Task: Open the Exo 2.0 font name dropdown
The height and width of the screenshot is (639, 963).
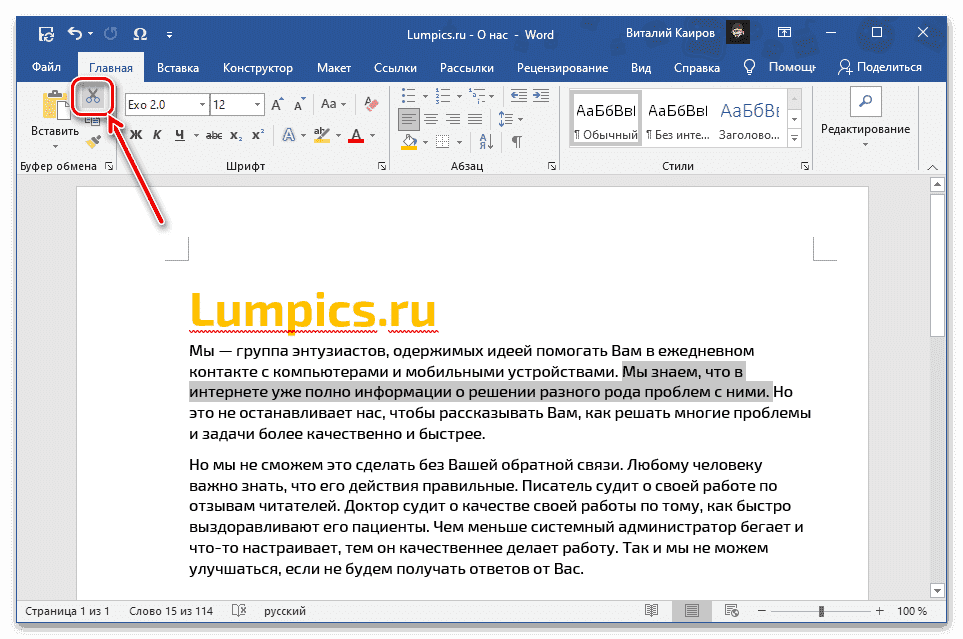Action: (x=202, y=105)
